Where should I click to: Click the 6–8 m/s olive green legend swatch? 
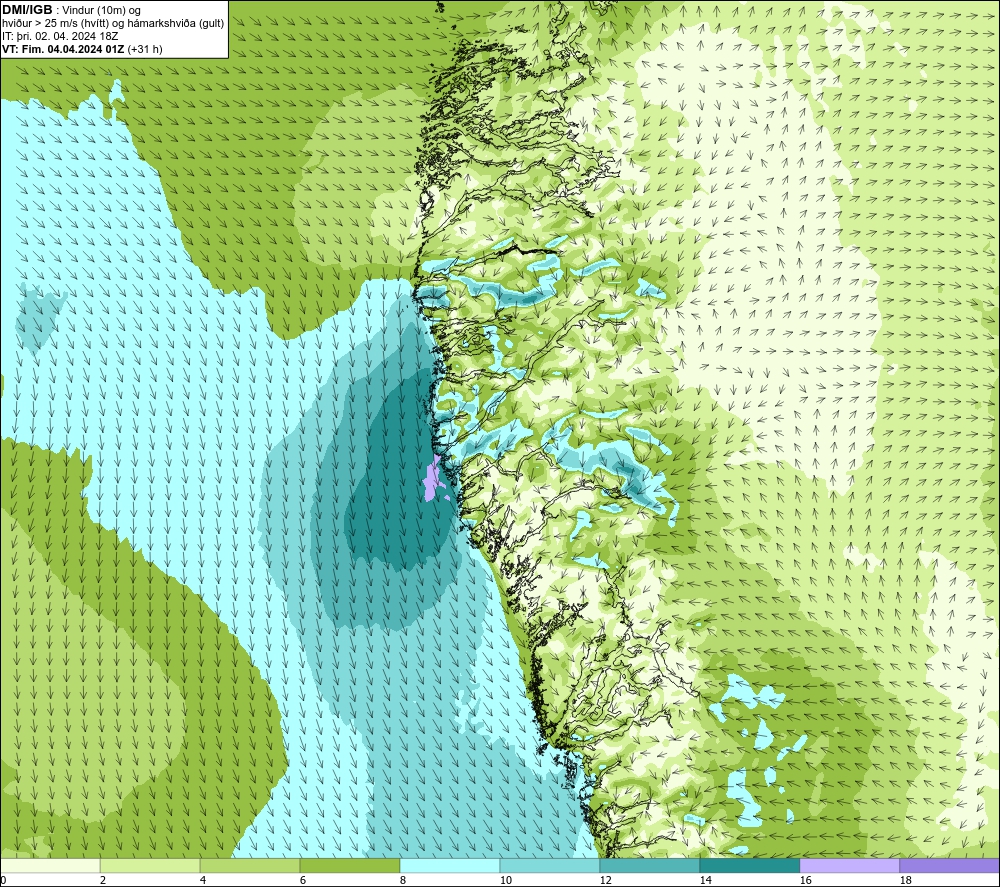point(349,865)
